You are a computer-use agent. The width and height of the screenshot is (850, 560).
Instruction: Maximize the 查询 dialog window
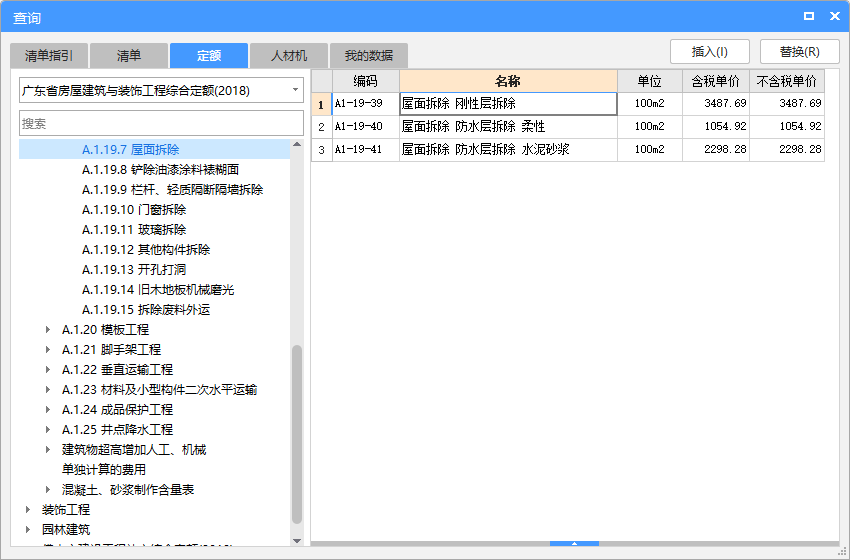tap(809, 16)
